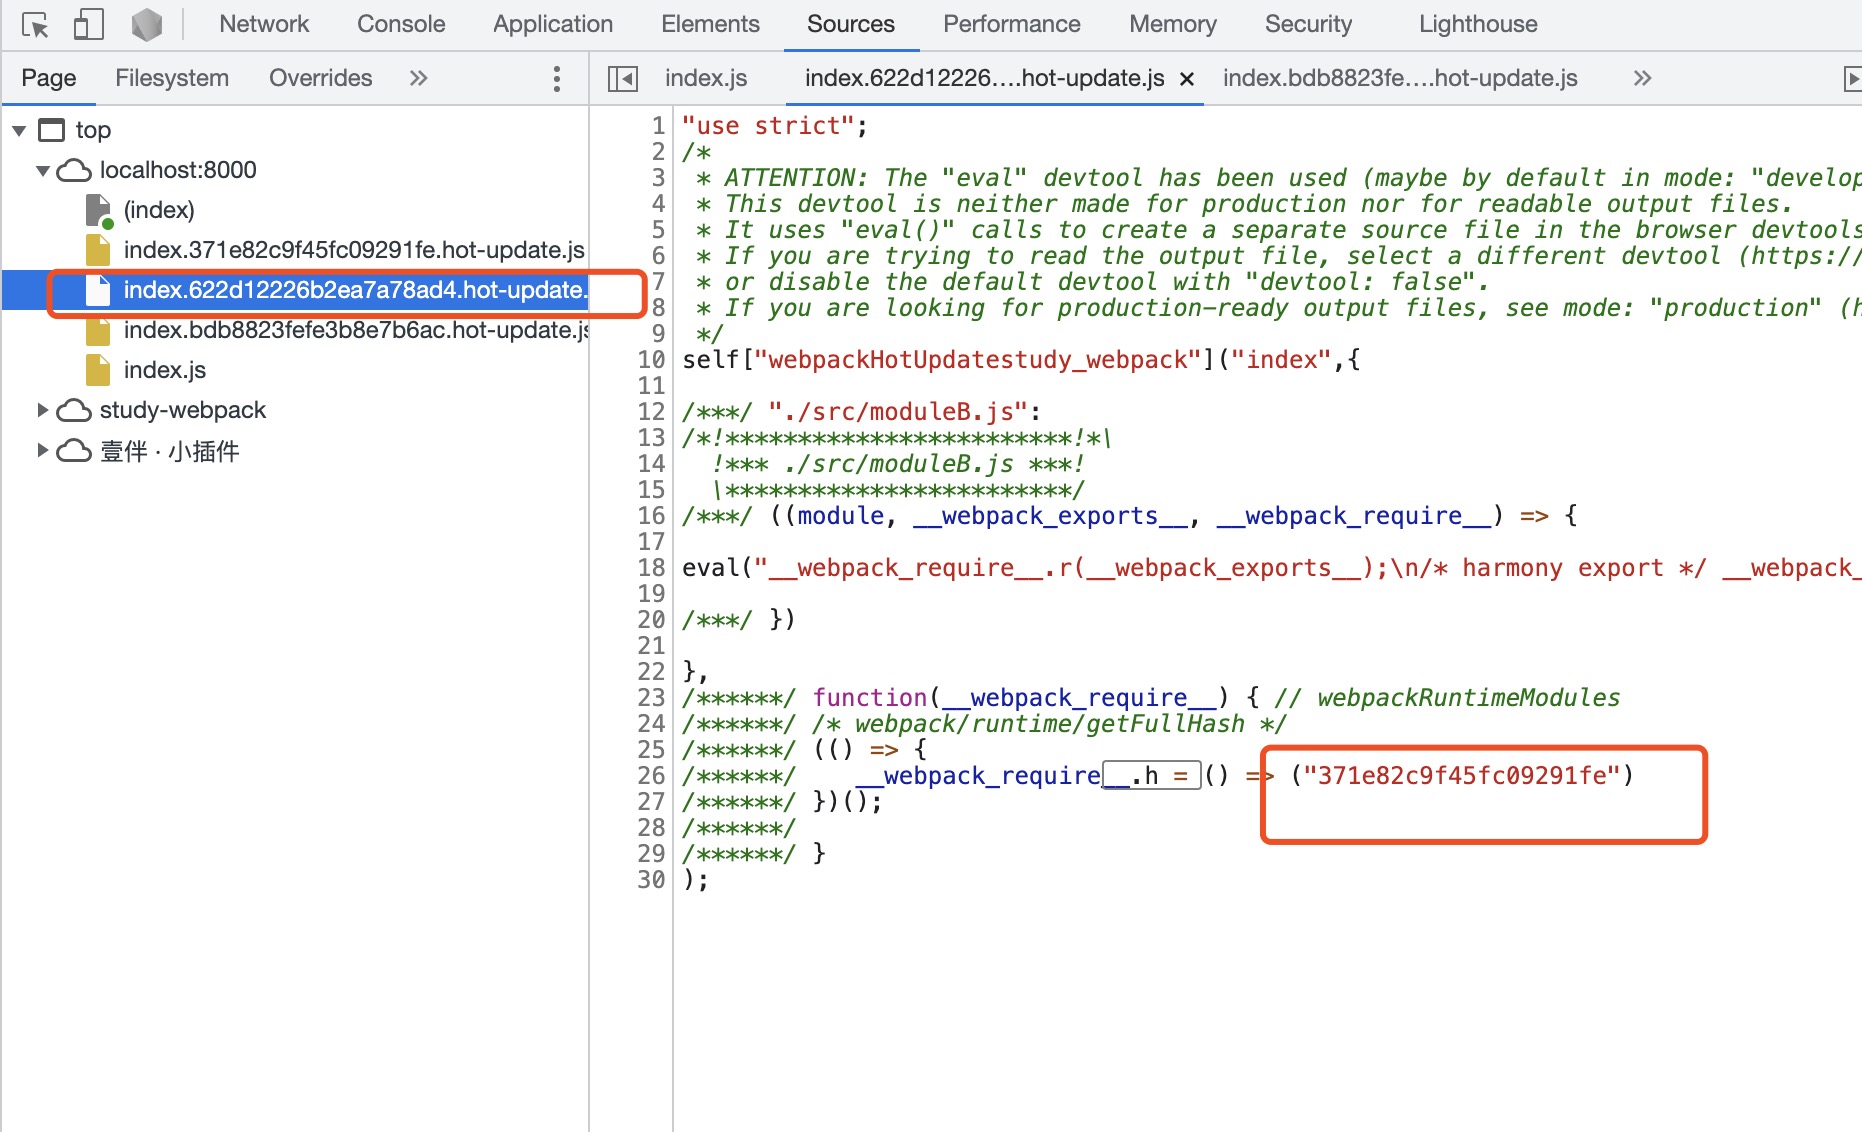Toggle the device toolbar icon
The width and height of the screenshot is (1862, 1132).
pyautogui.click(x=89, y=24)
